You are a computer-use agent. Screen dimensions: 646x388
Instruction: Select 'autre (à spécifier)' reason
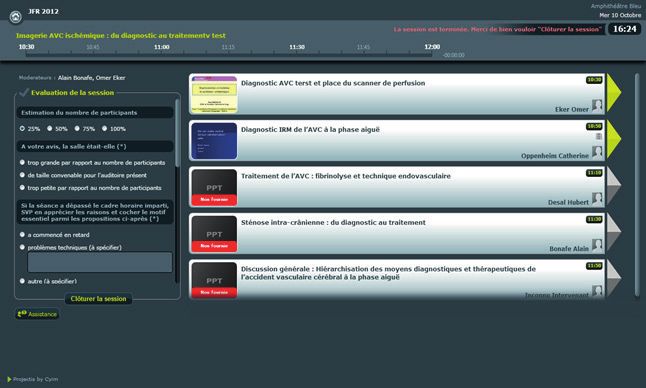click(22, 281)
